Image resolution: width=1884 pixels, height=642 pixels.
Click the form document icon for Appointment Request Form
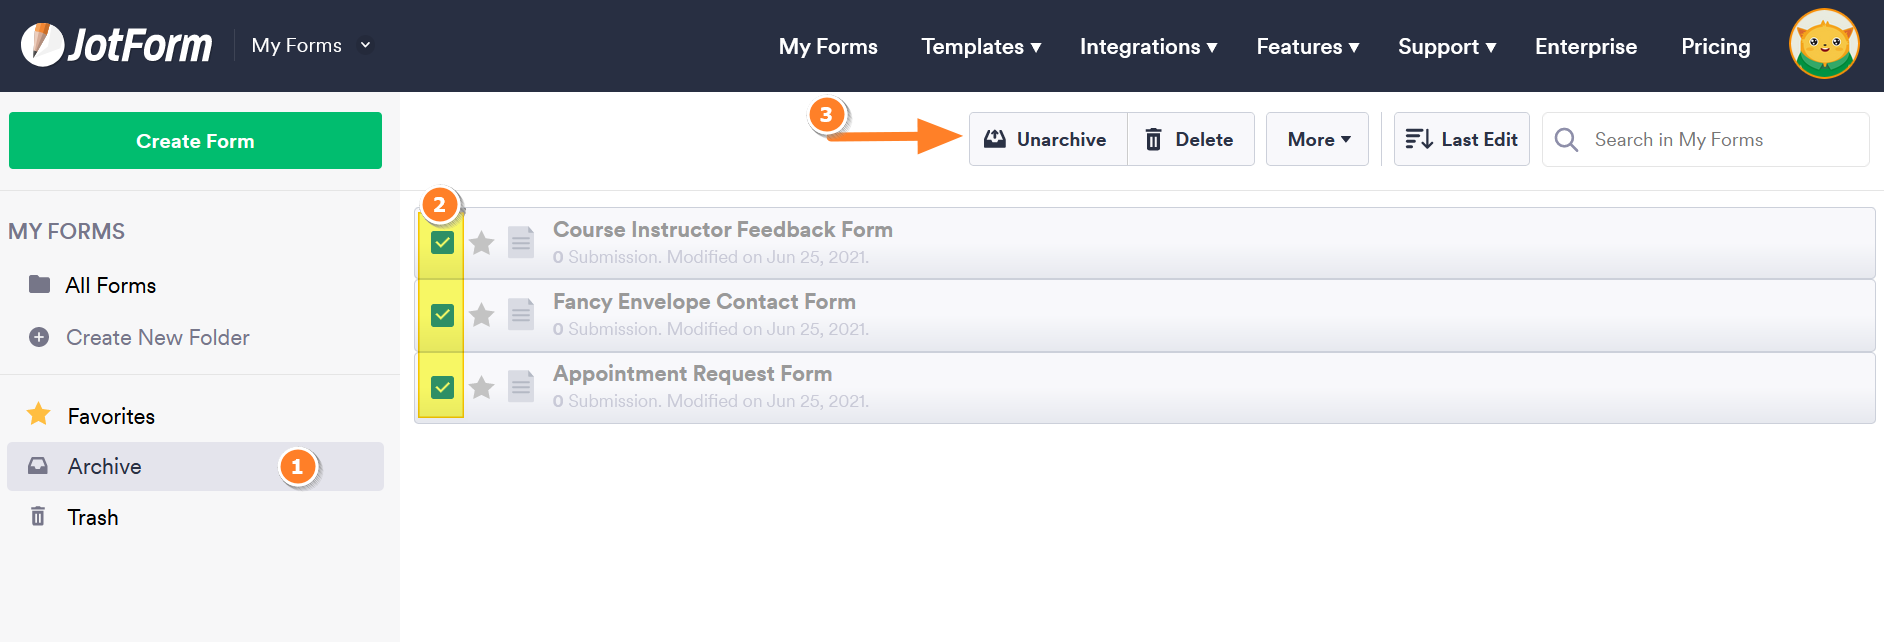tap(521, 386)
